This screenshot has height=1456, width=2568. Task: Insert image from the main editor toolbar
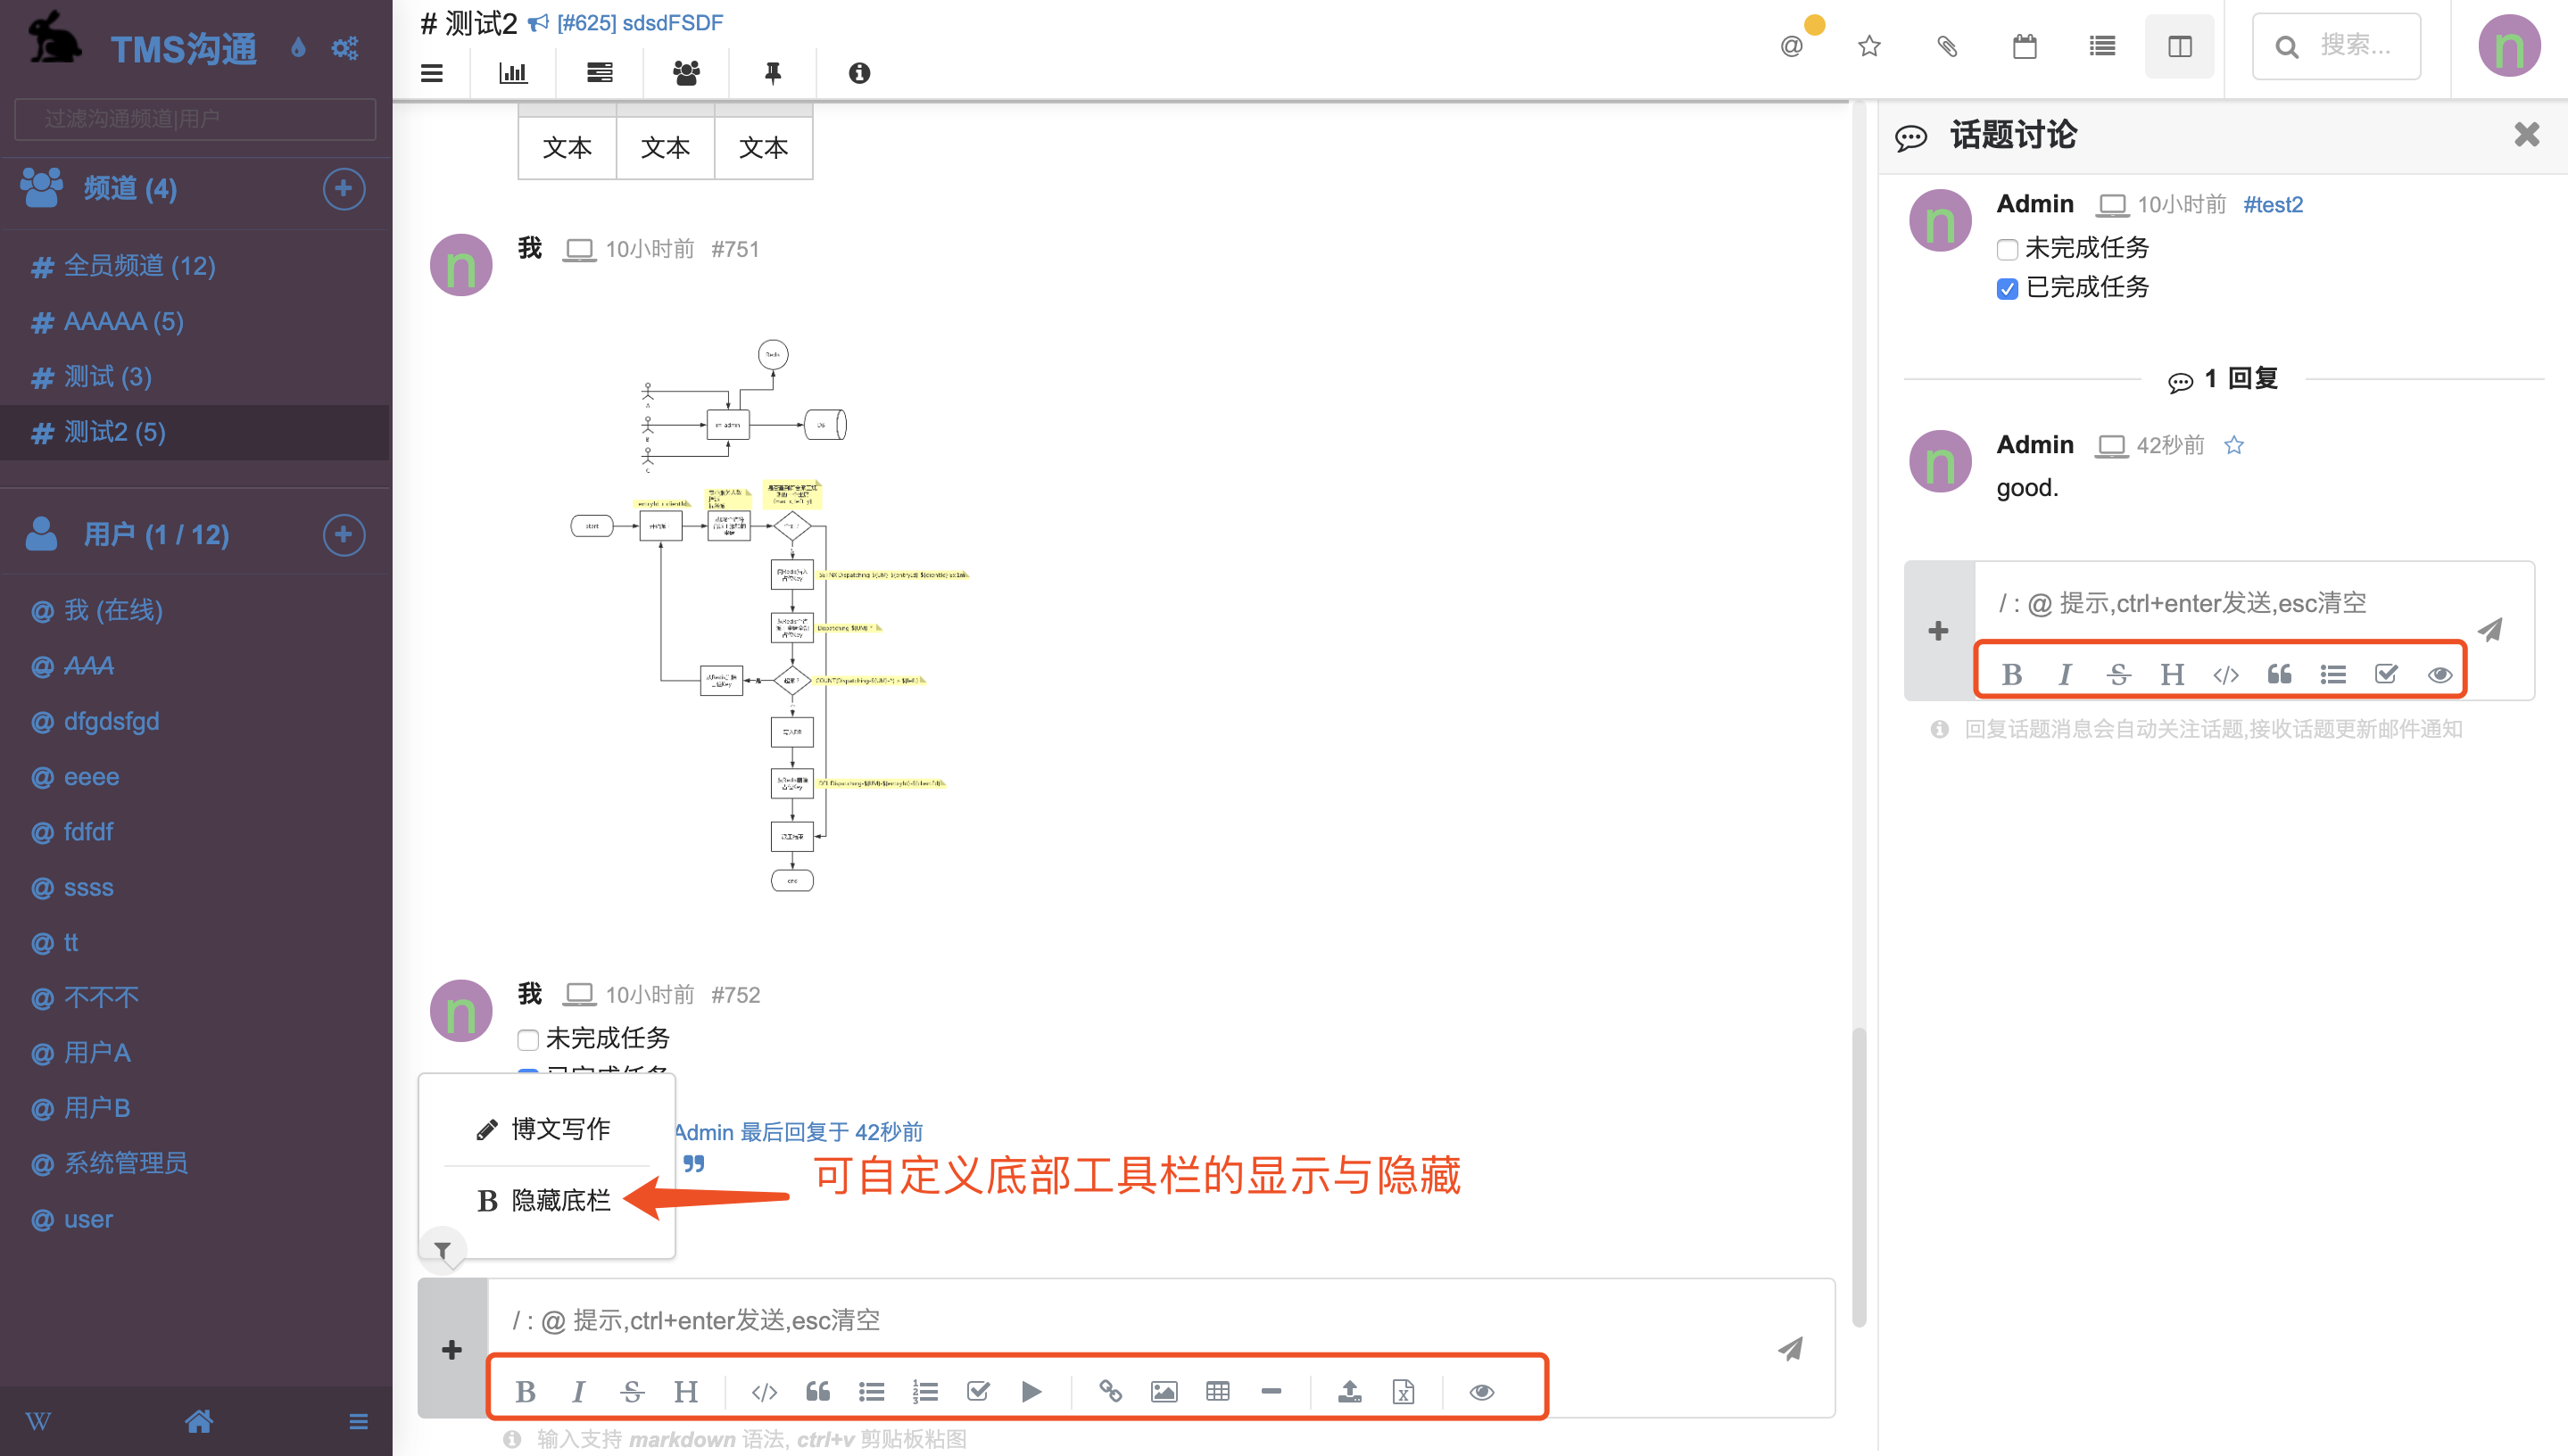point(1164,1391)
